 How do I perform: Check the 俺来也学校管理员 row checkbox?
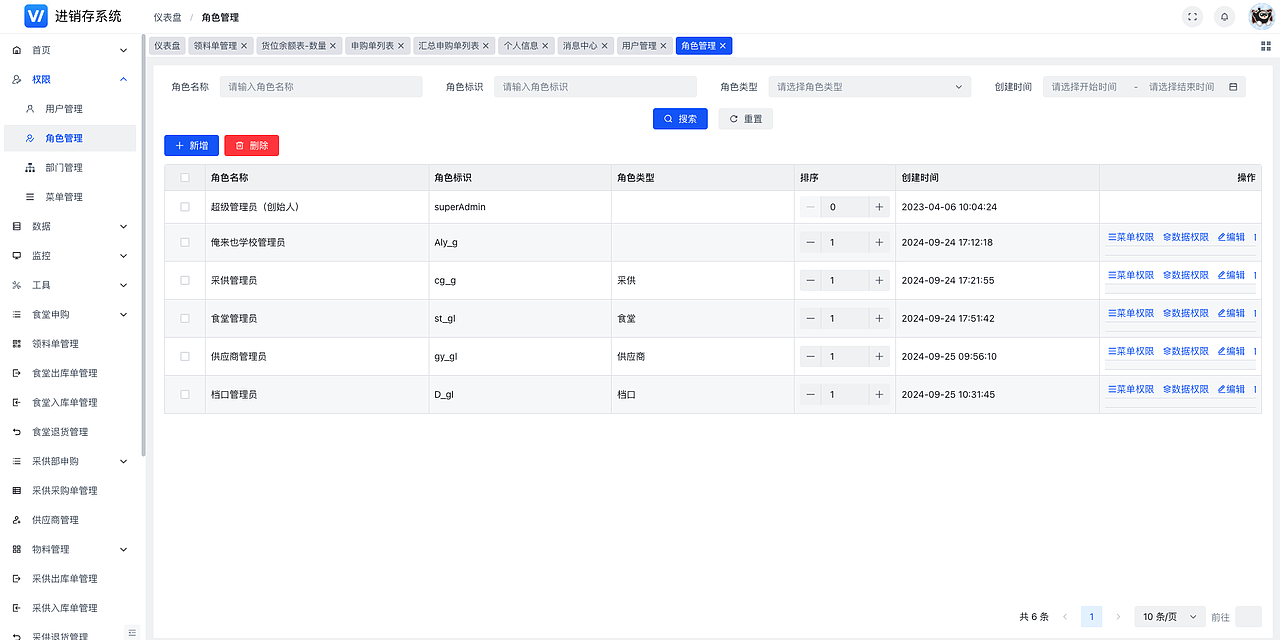click(x=184, y=242)
